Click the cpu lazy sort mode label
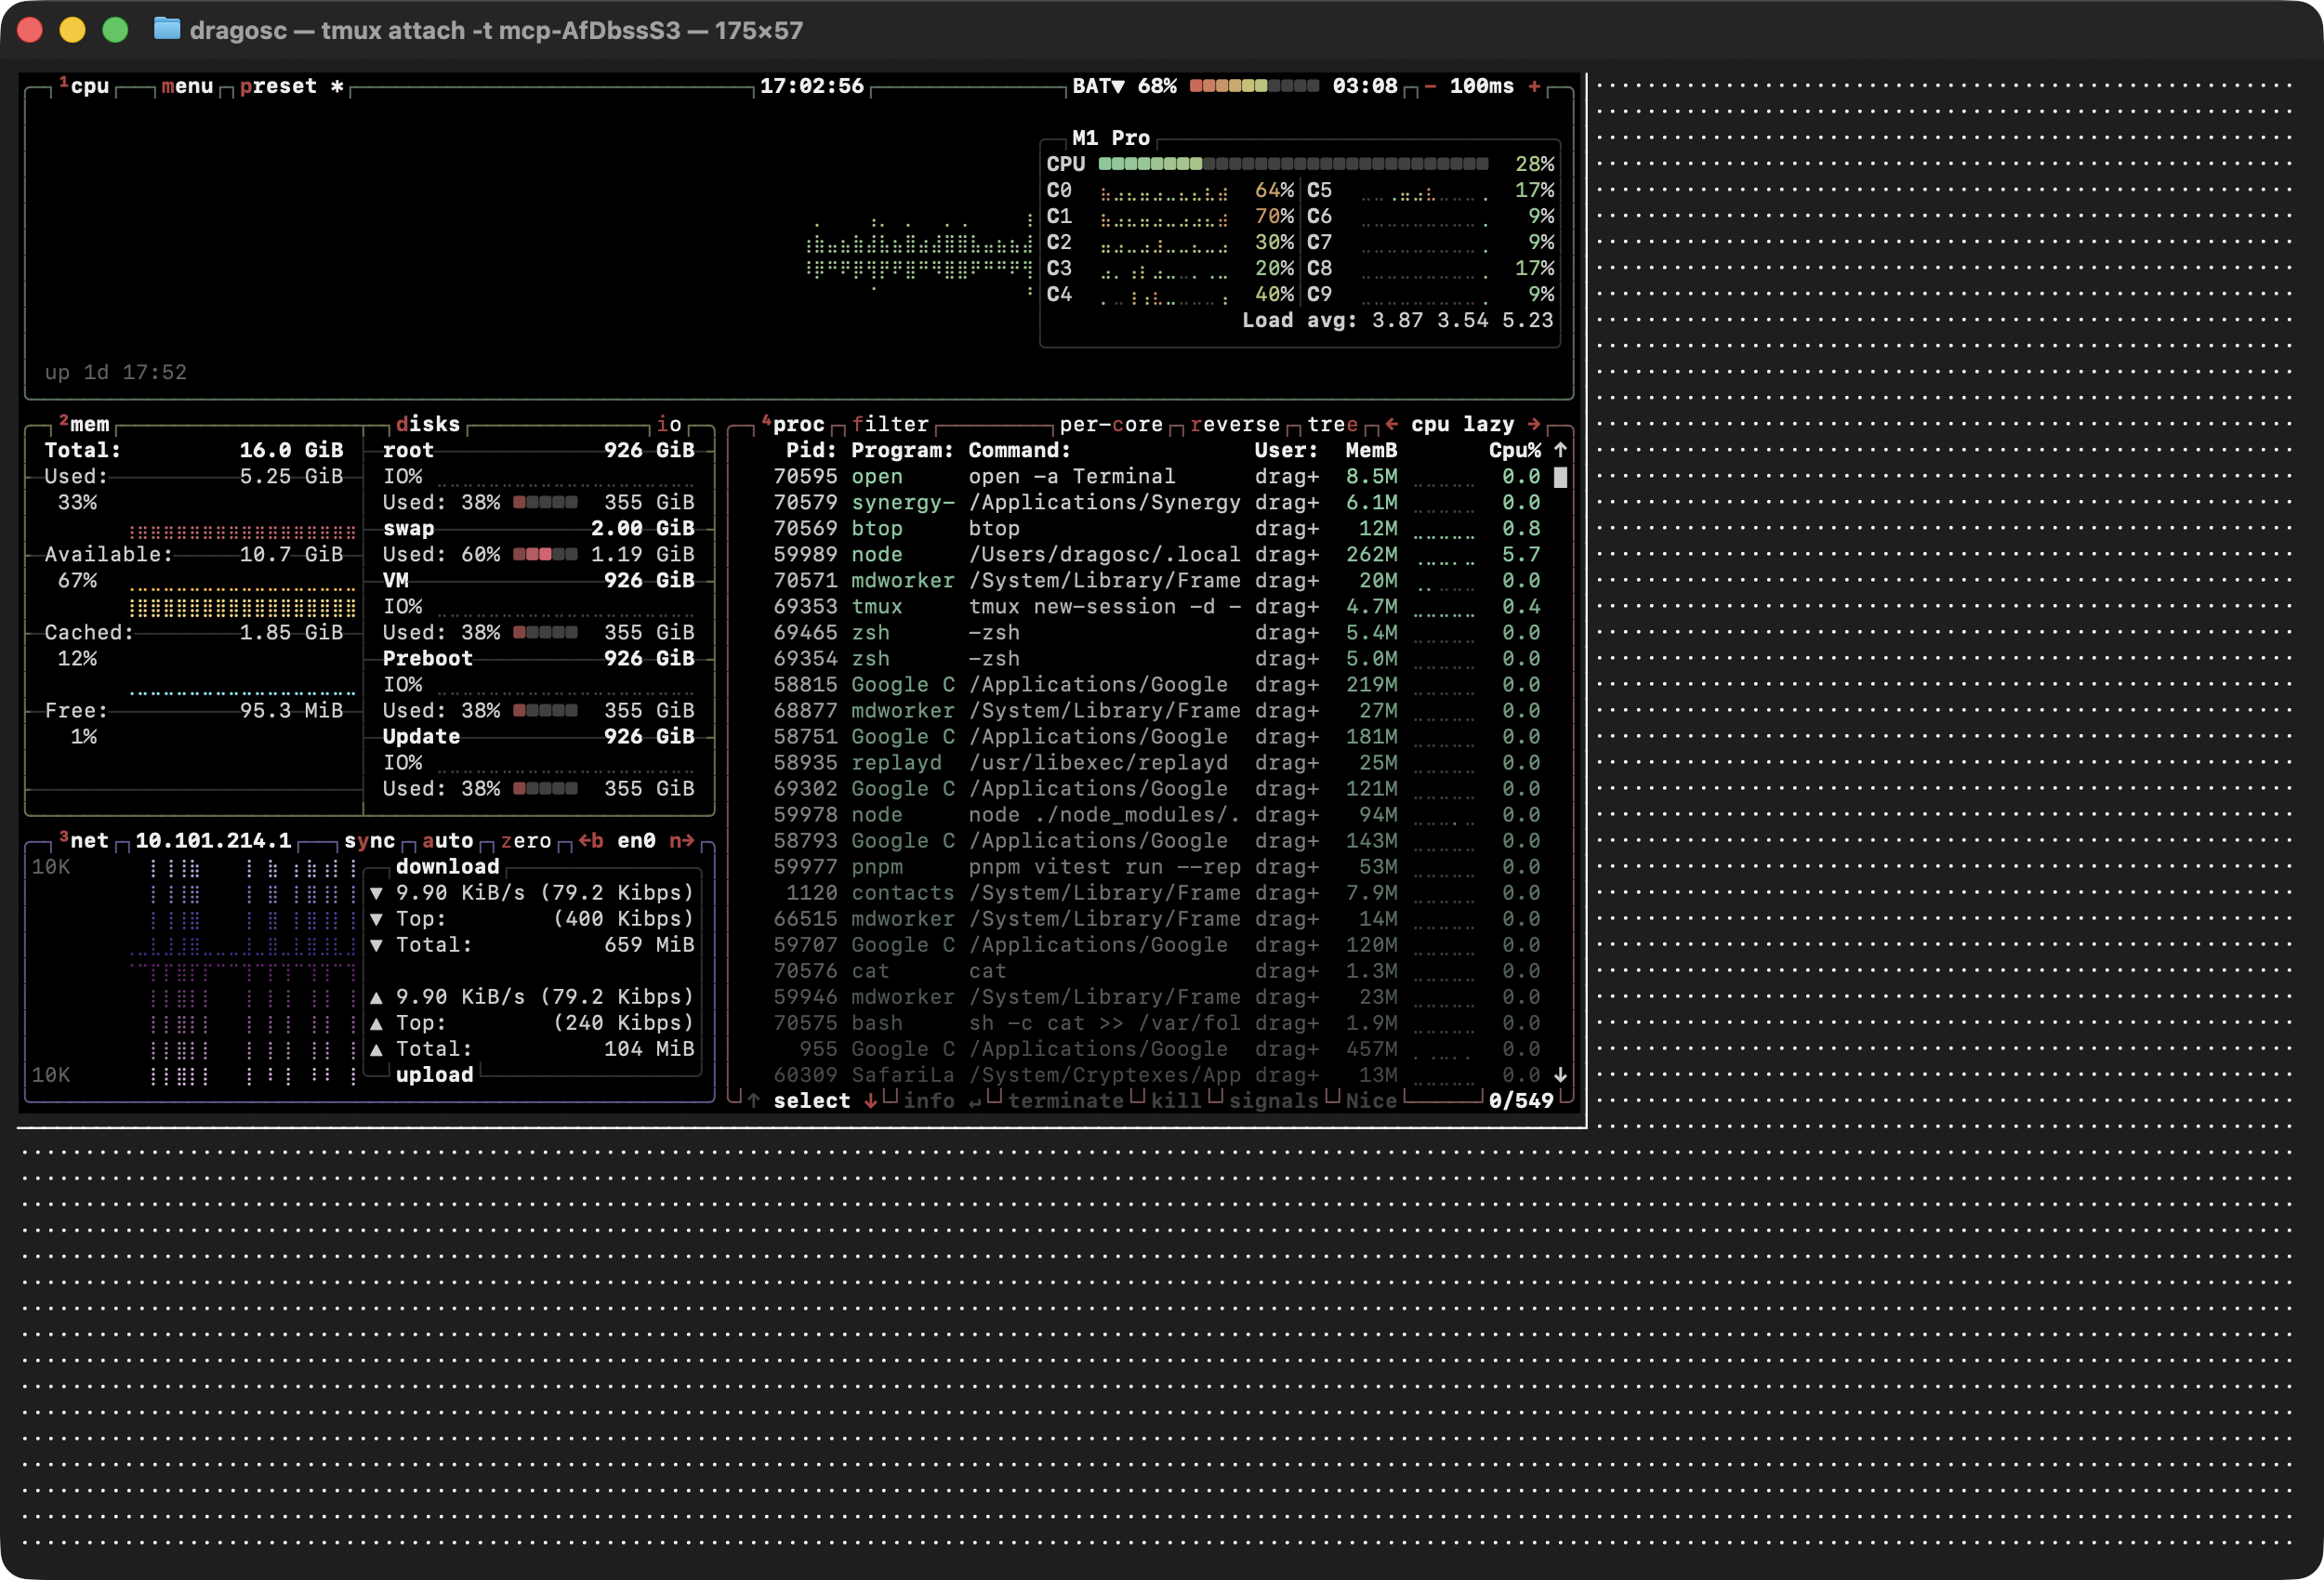Image resolution: width=2324 pixels, height=1580 pixels. [x=1462, y=424]
